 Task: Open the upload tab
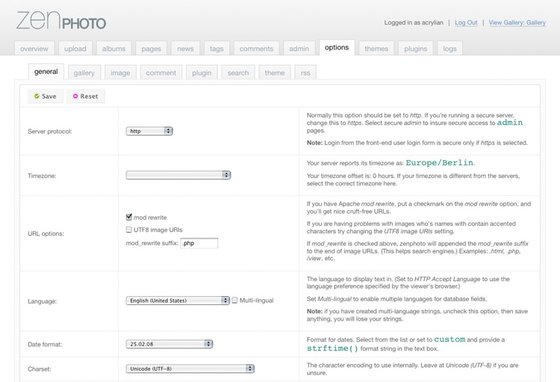(75, 49)
